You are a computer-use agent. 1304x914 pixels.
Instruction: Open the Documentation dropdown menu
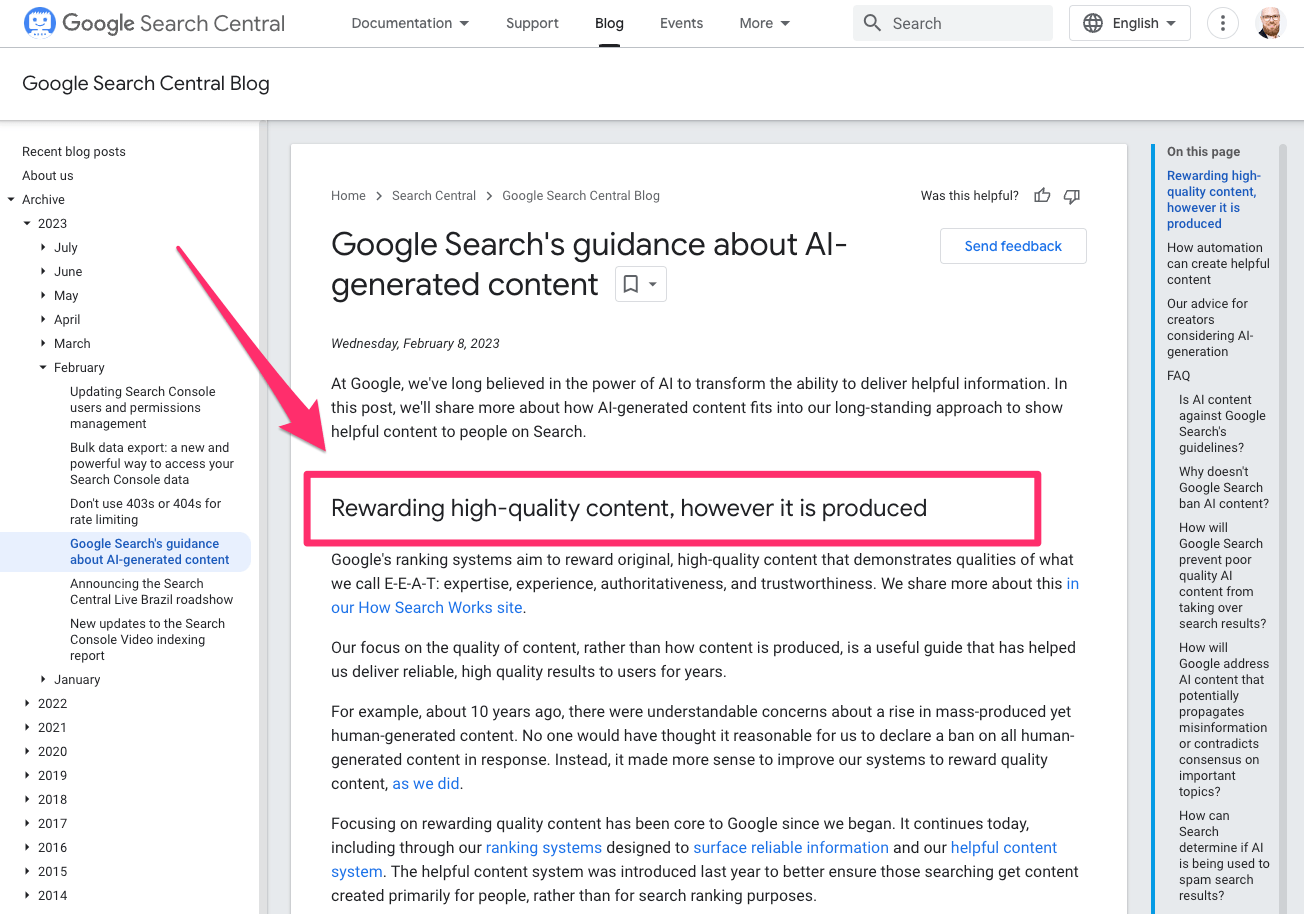(x=410, y=23)
